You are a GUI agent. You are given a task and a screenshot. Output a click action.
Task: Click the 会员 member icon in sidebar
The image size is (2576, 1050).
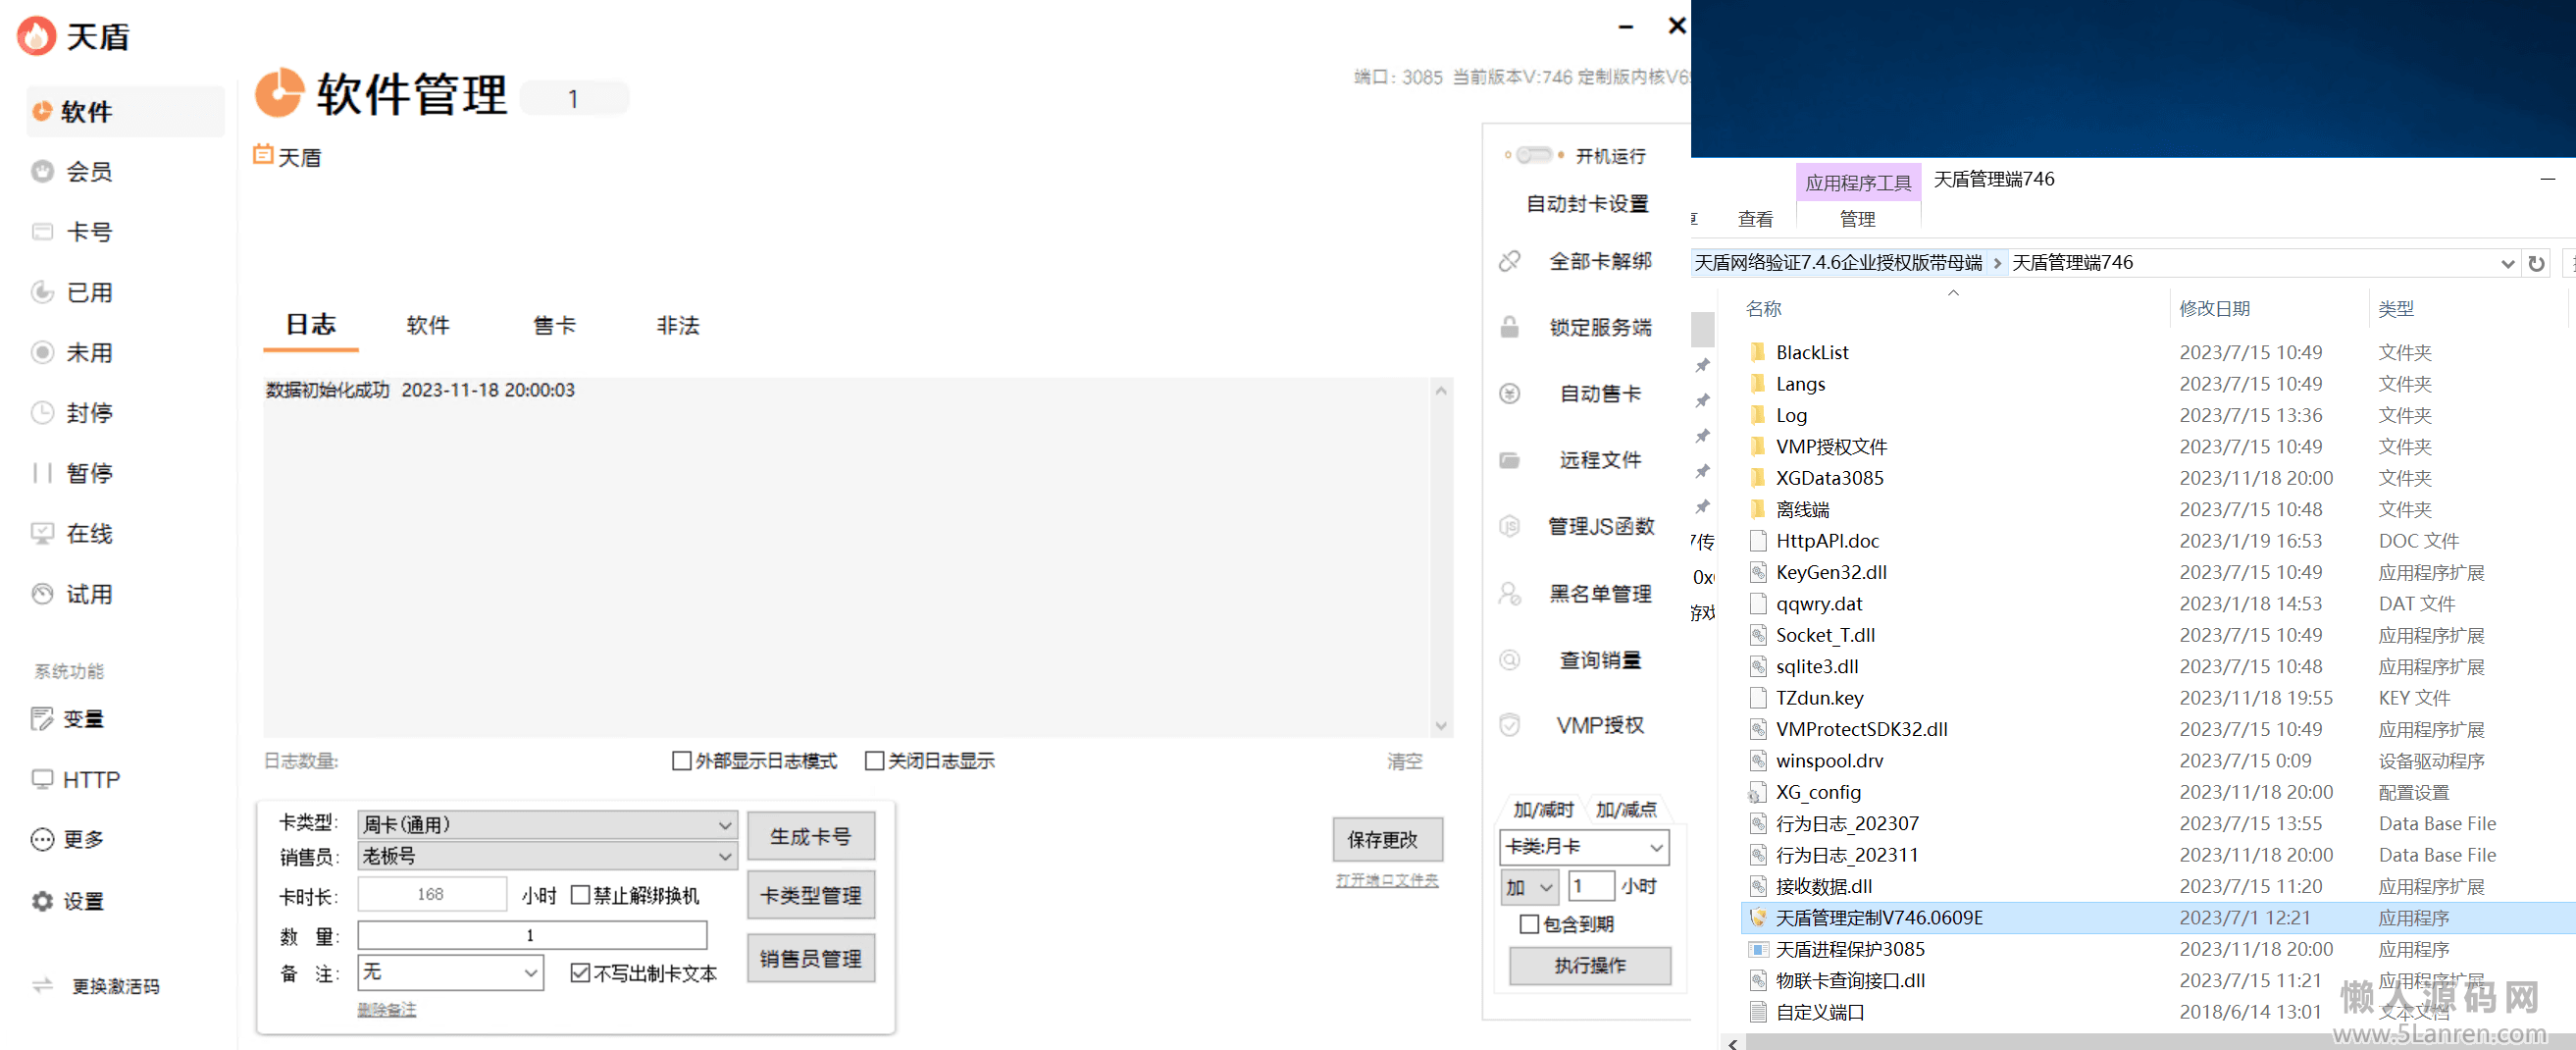[x=42, y=172]
